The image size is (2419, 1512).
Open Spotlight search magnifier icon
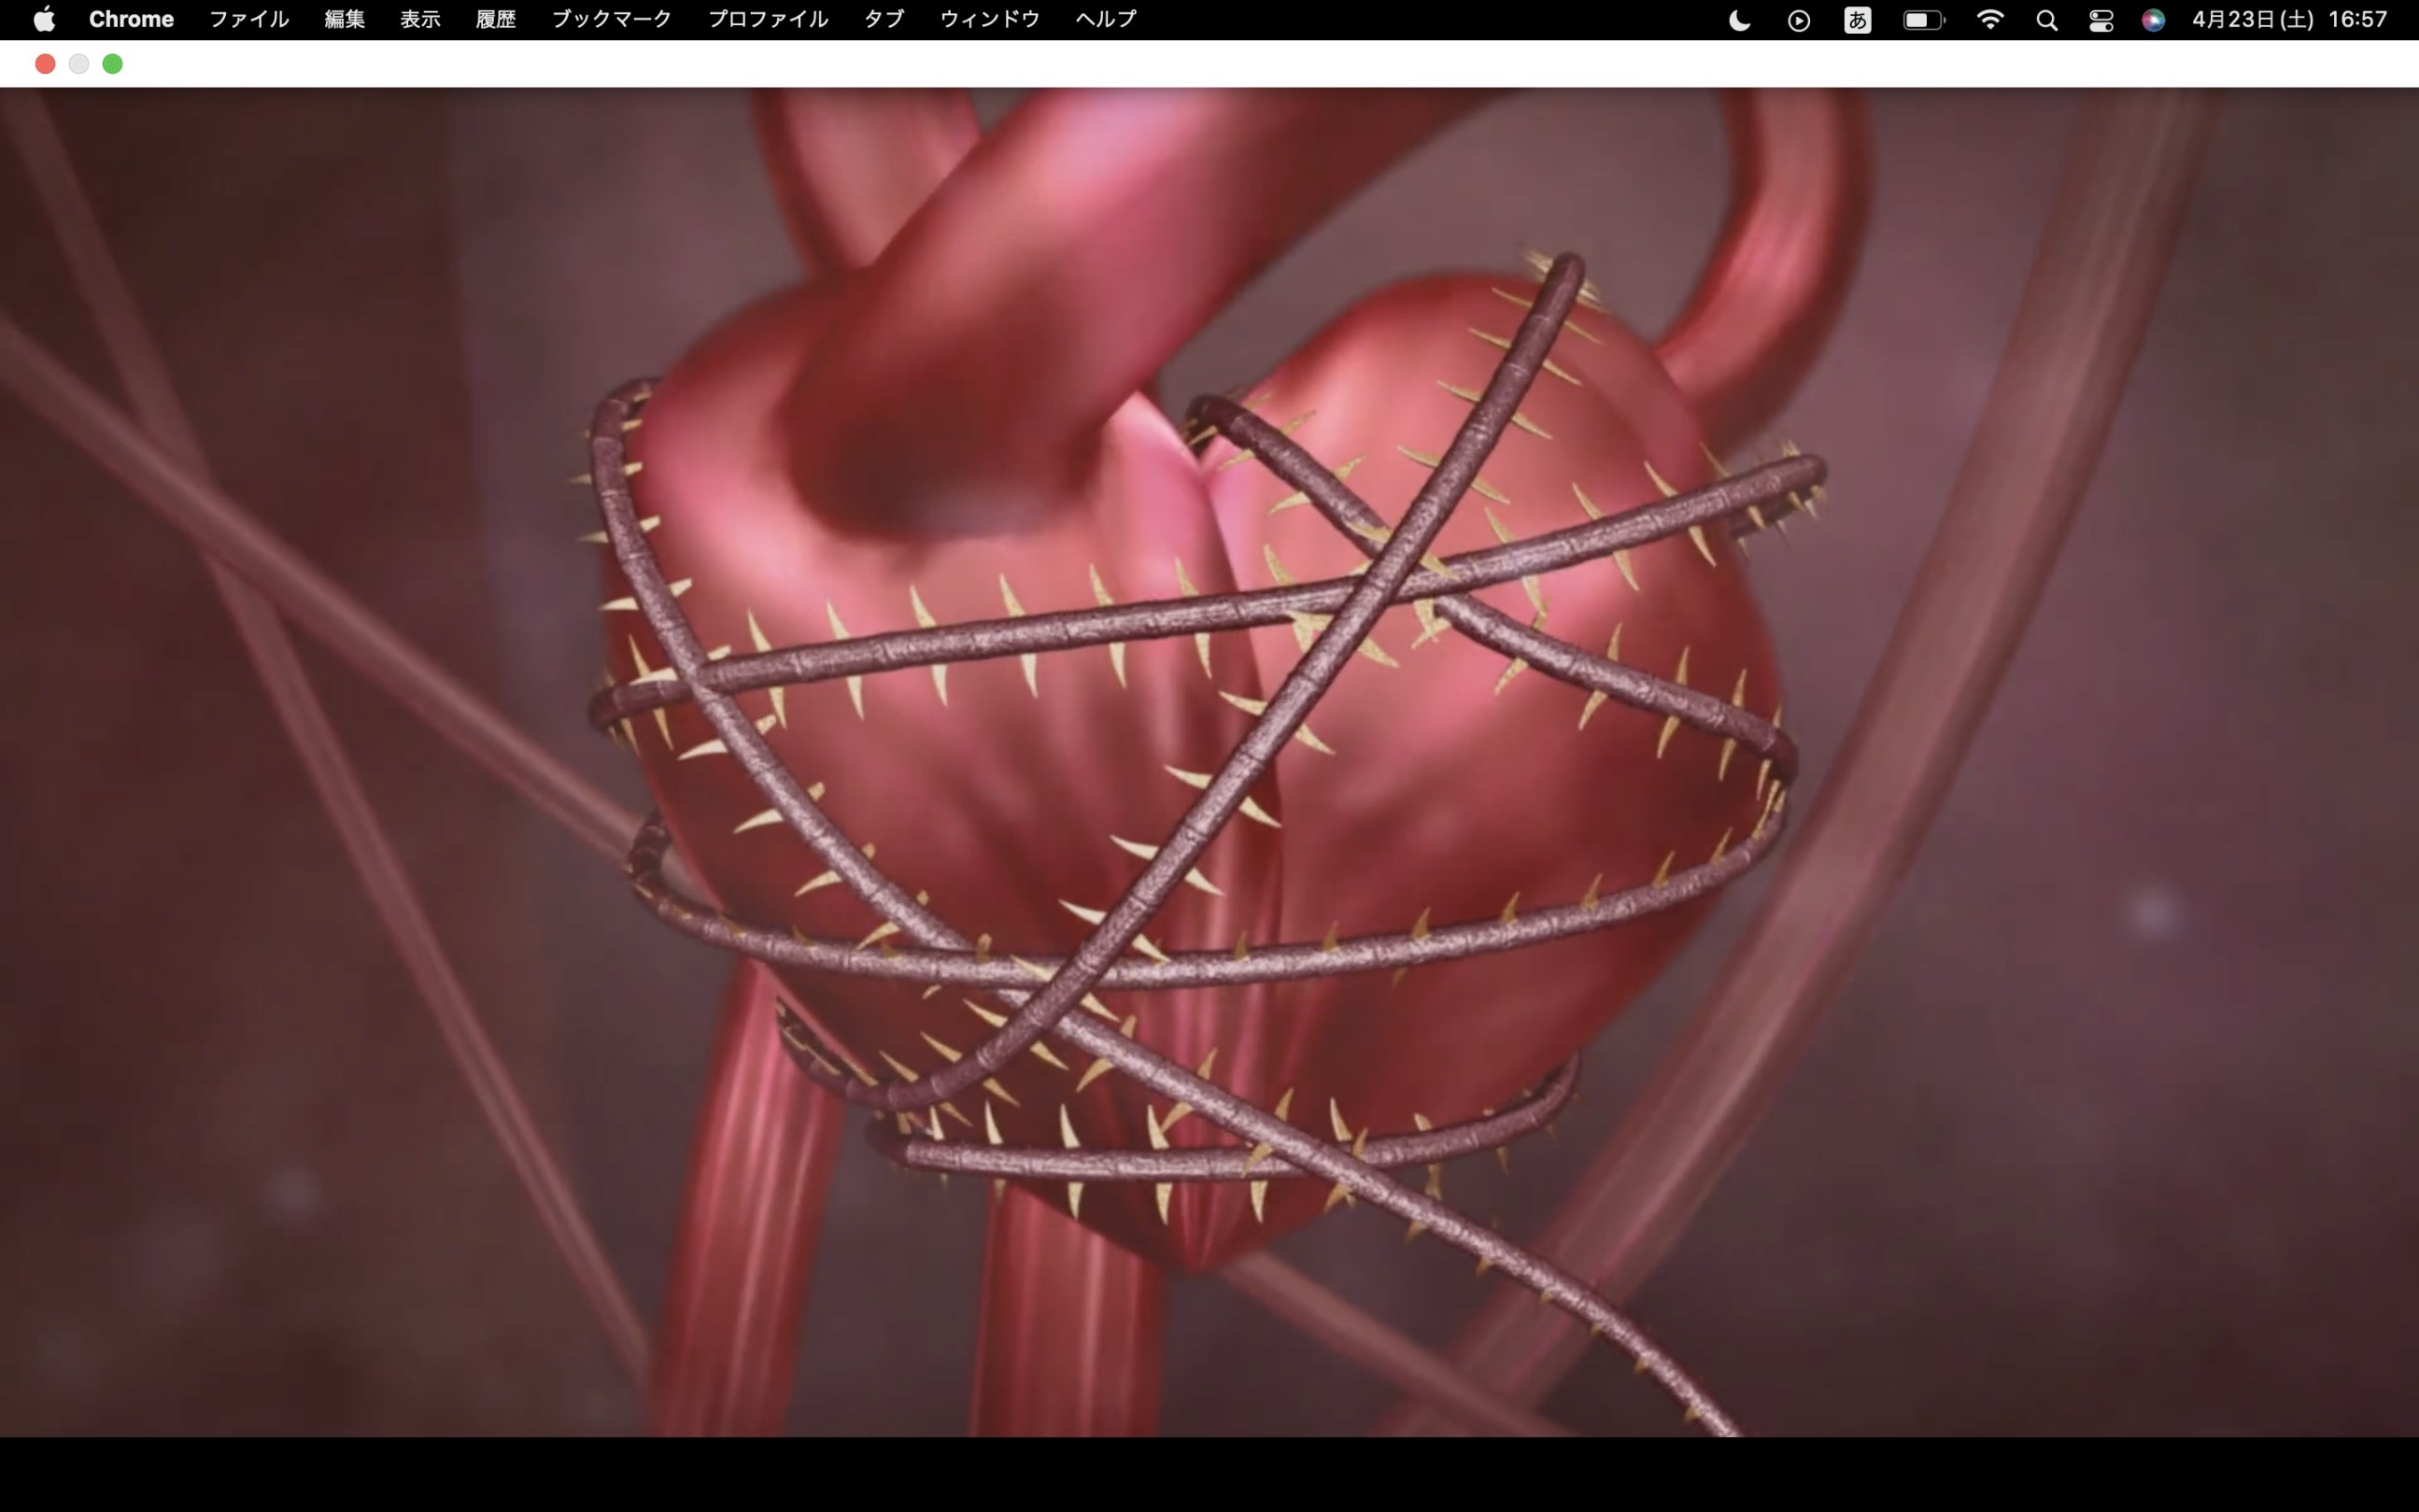2046,20
